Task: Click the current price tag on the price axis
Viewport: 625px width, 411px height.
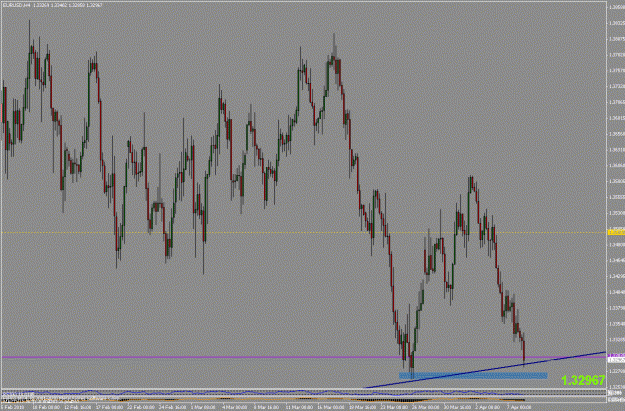Action: tap(616, 360)
